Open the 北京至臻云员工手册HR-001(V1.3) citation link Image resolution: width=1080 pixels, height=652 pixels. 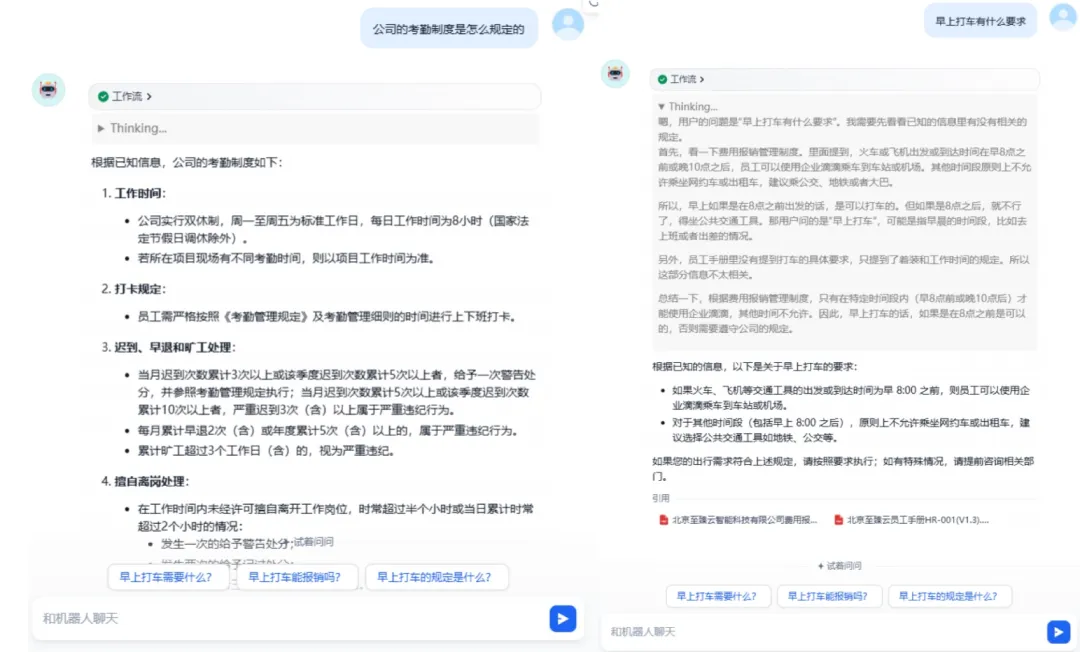(918, 520)
